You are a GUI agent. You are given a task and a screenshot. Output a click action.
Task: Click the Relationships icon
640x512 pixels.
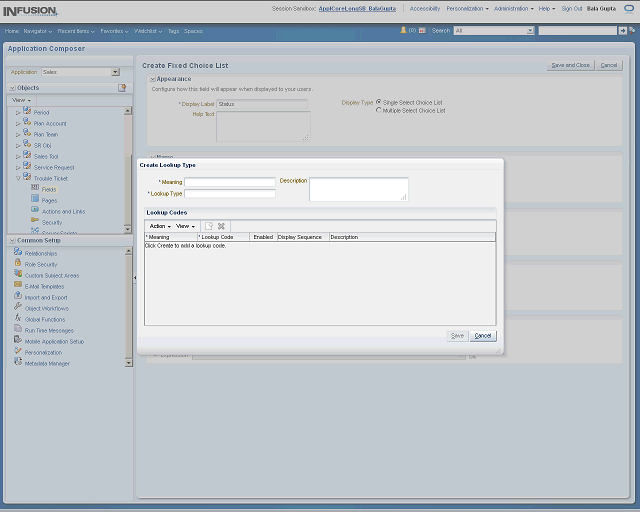point(18,252)
